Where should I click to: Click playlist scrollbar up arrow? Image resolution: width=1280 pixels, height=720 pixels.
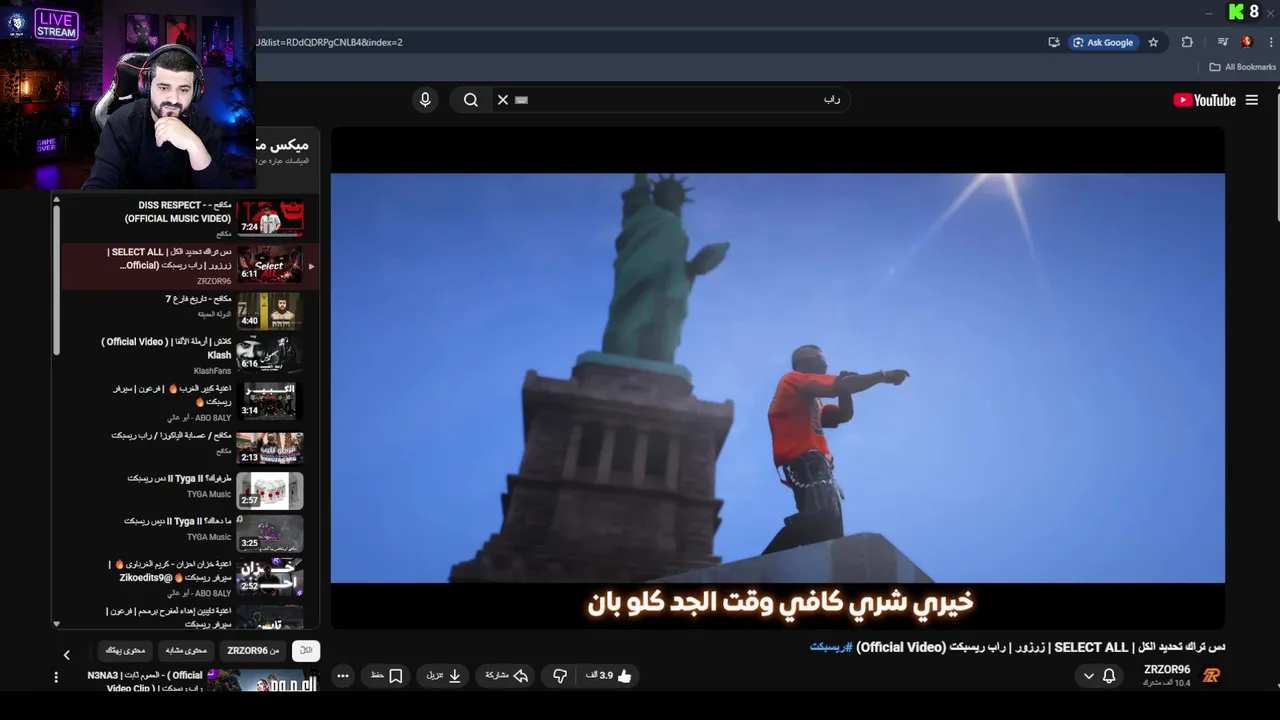56,199
